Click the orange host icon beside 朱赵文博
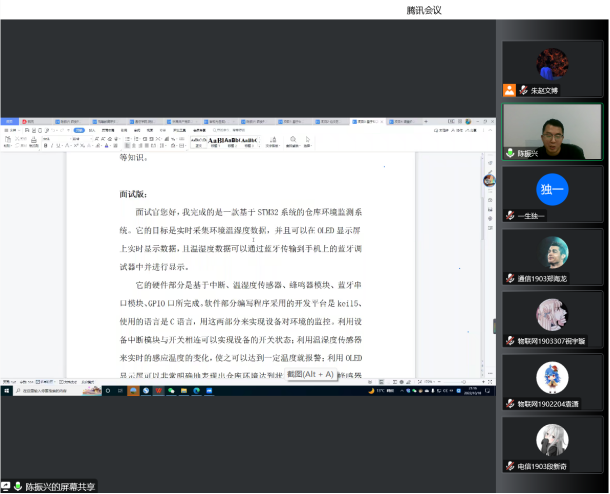 pos(510,90)
